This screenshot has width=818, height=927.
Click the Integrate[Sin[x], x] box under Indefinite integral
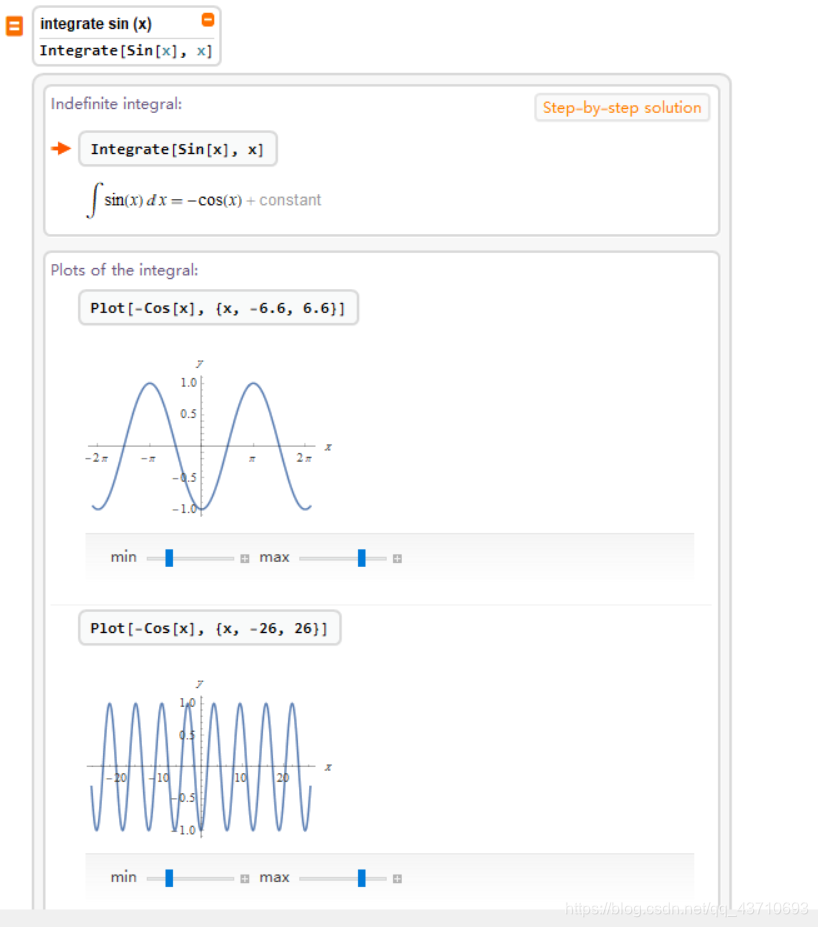click(177, 149)
